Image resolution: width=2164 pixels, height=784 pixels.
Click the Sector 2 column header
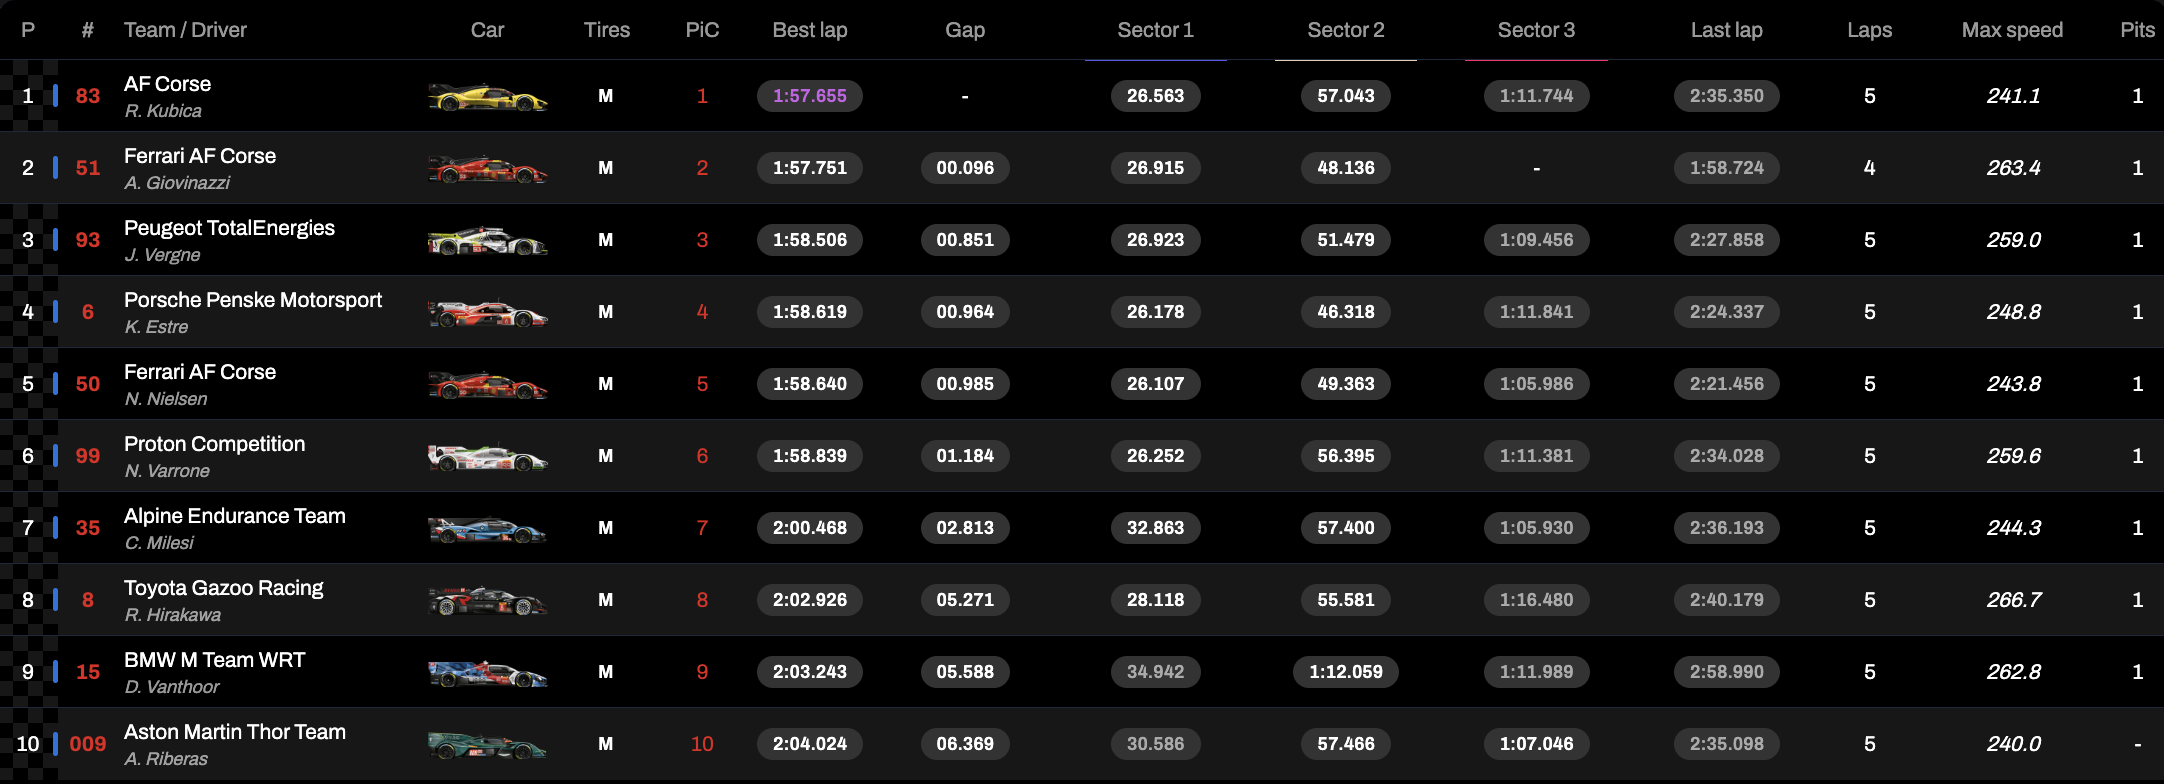(x=1346, y=30)
